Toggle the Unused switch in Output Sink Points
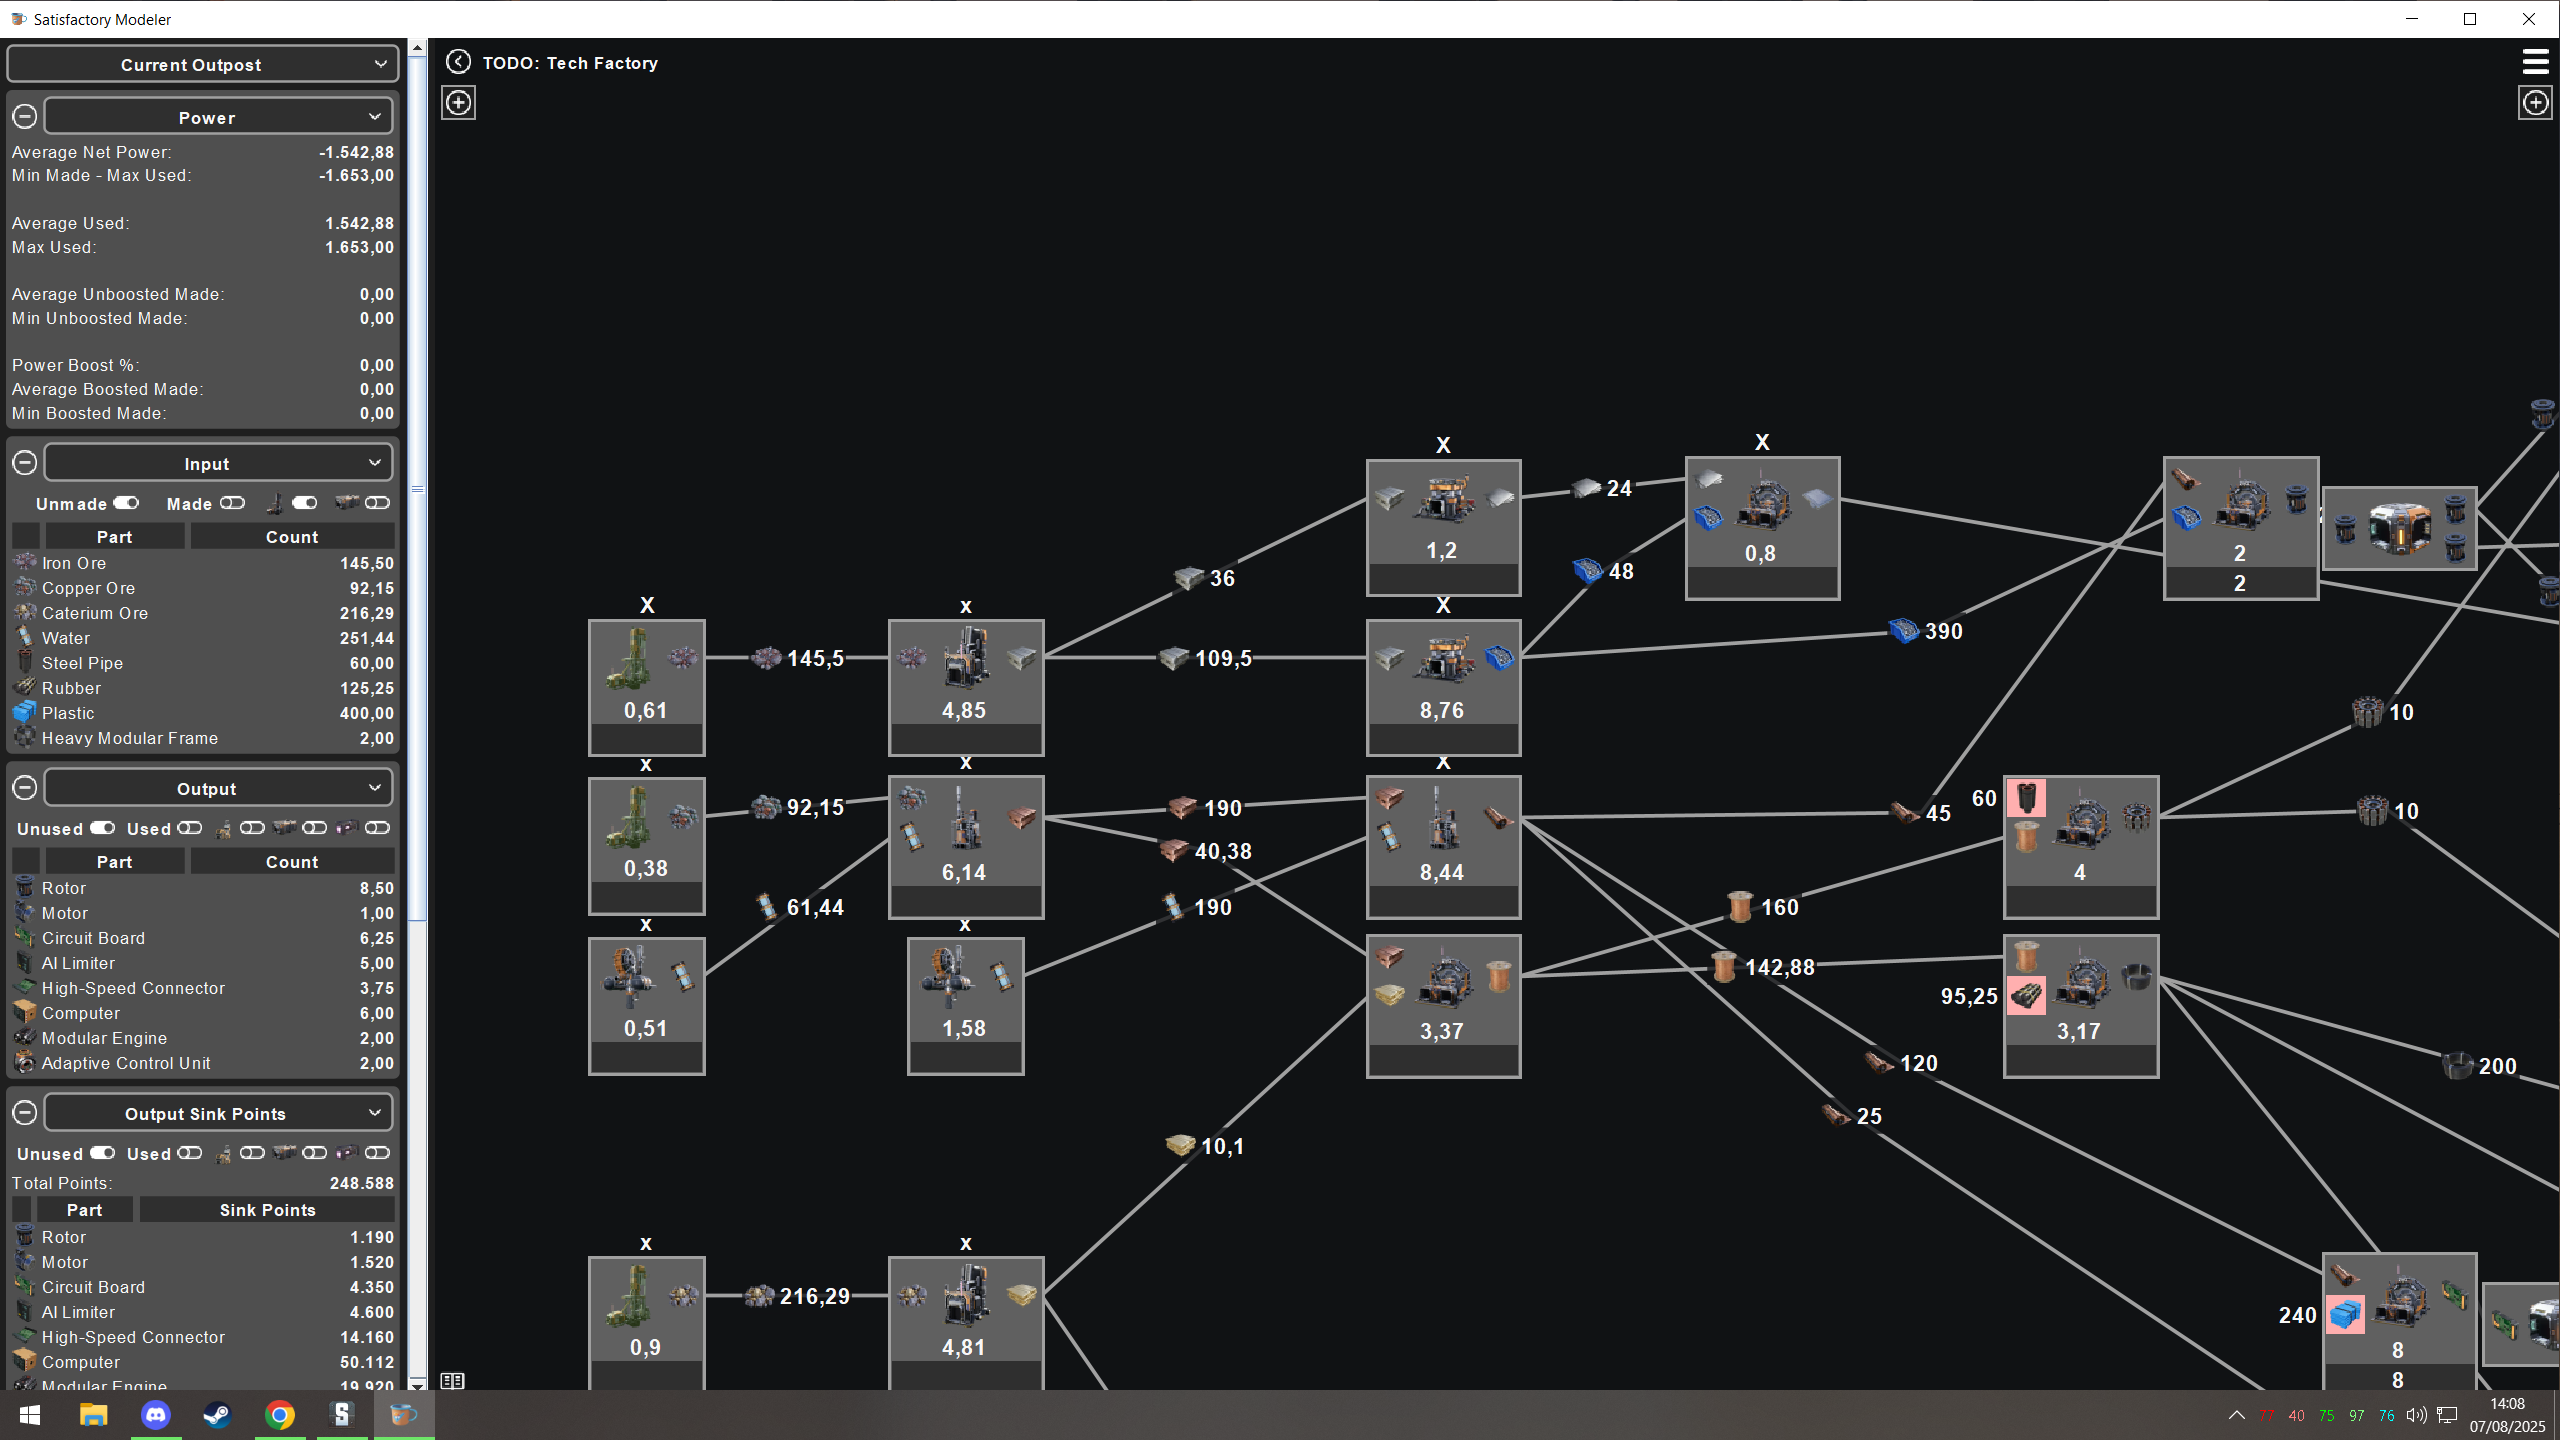The image size is (2560, 1440). pyautogui.click(x=102, y=1153)
